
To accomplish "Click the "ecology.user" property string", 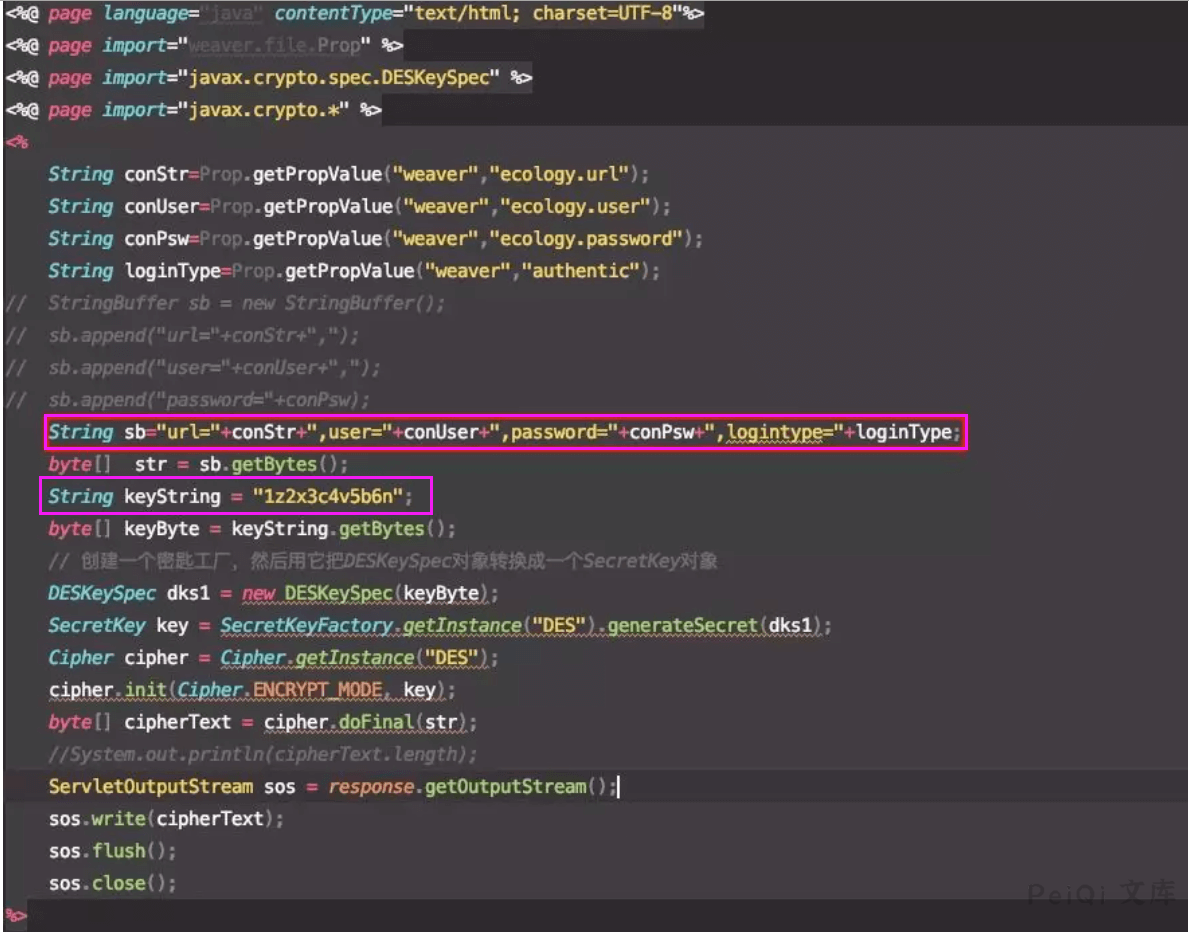I will click(578, 206).
